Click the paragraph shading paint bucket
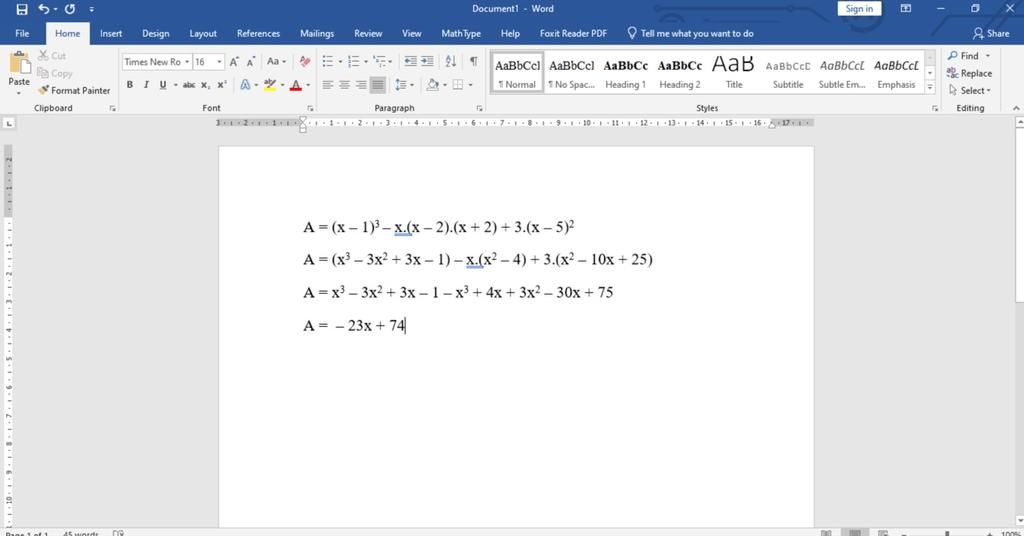Image resolution: width=1024 pixels, height=536 pixels. (x=432, y=85)
